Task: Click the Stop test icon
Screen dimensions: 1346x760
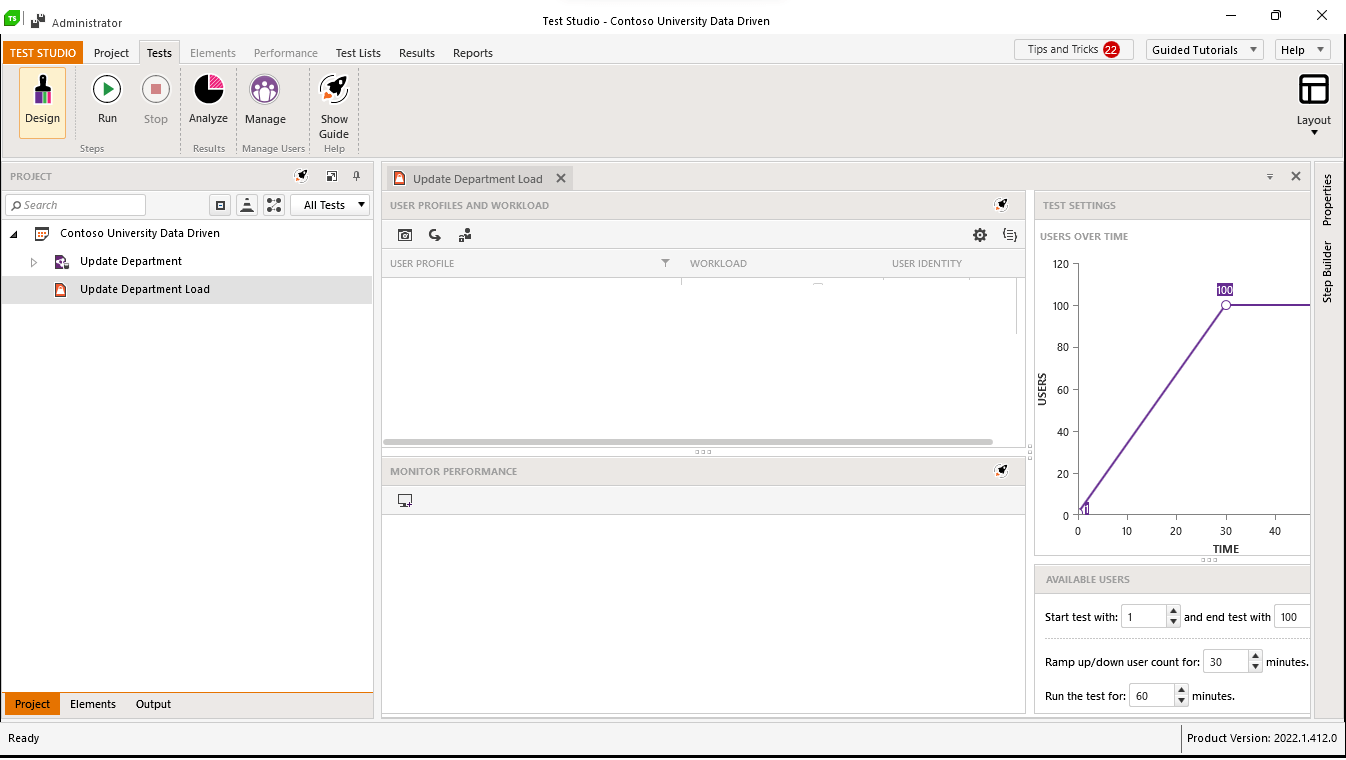Action: point(156,89)
